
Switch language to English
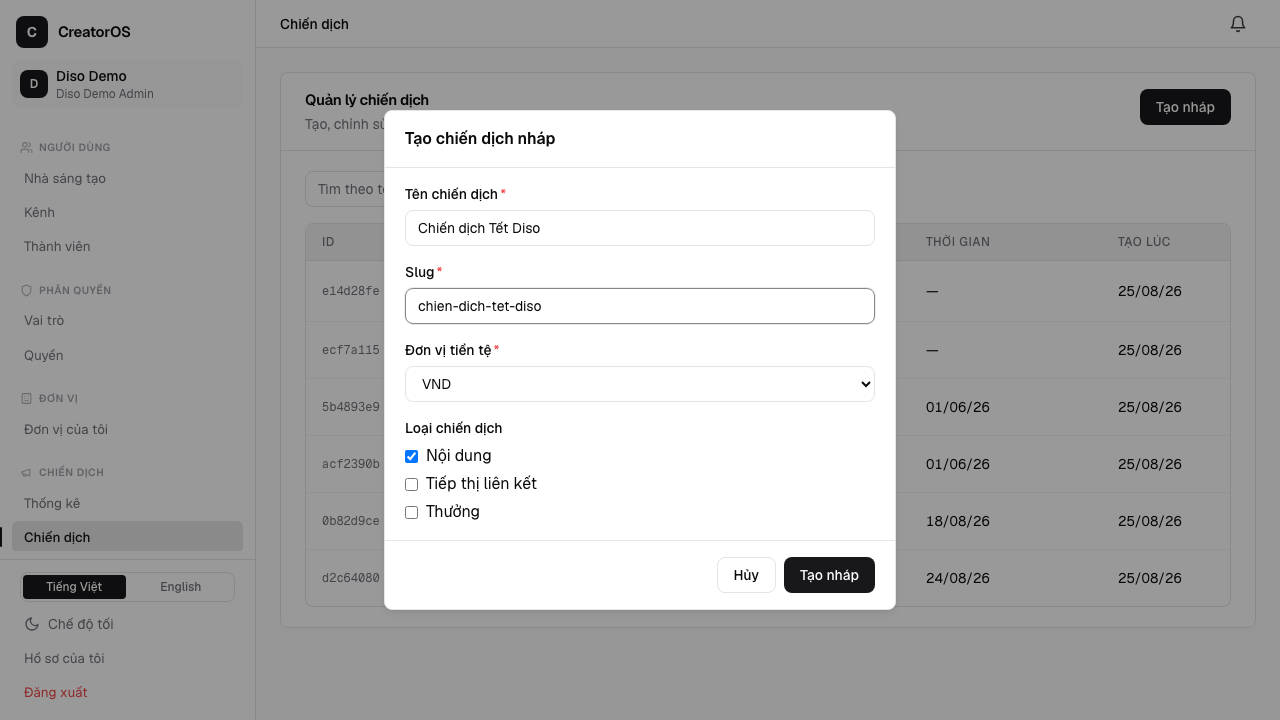point(181,587)
